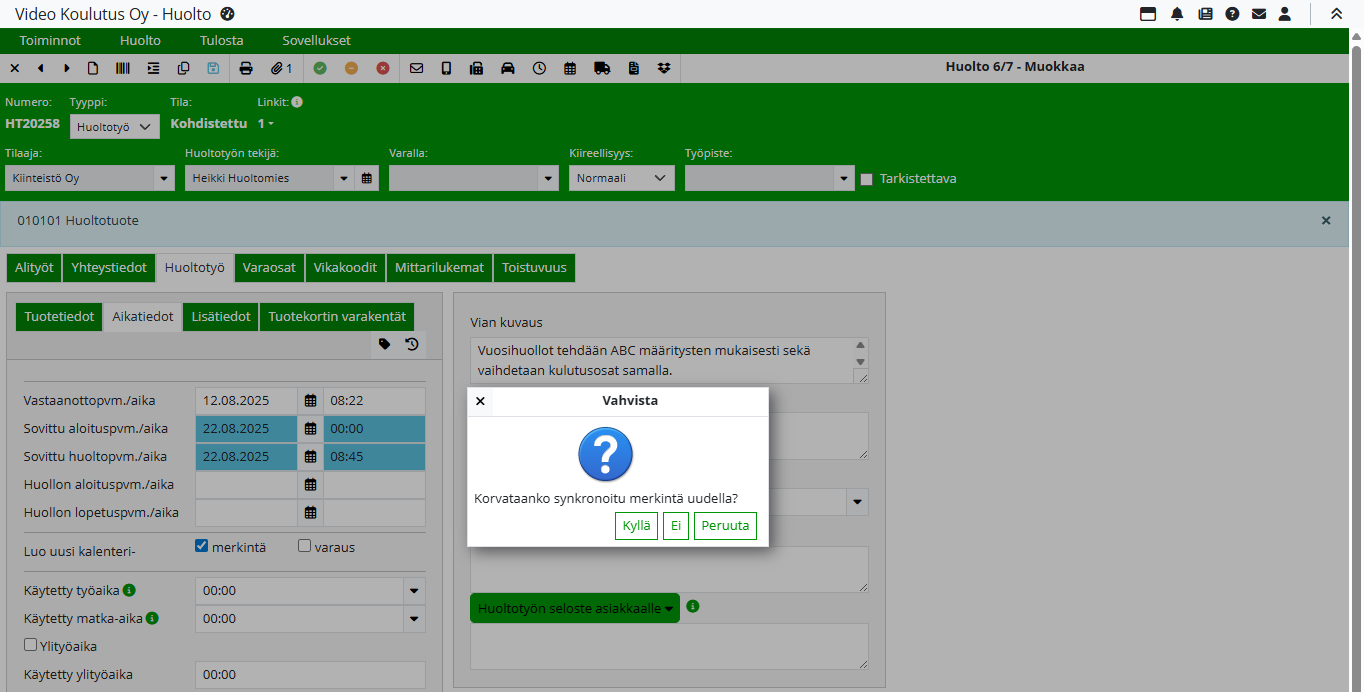Expand the Kiireellisyys 'Normaali' dropdown
This screenshot has width=1364, height=692.
[x=621, y=178]
